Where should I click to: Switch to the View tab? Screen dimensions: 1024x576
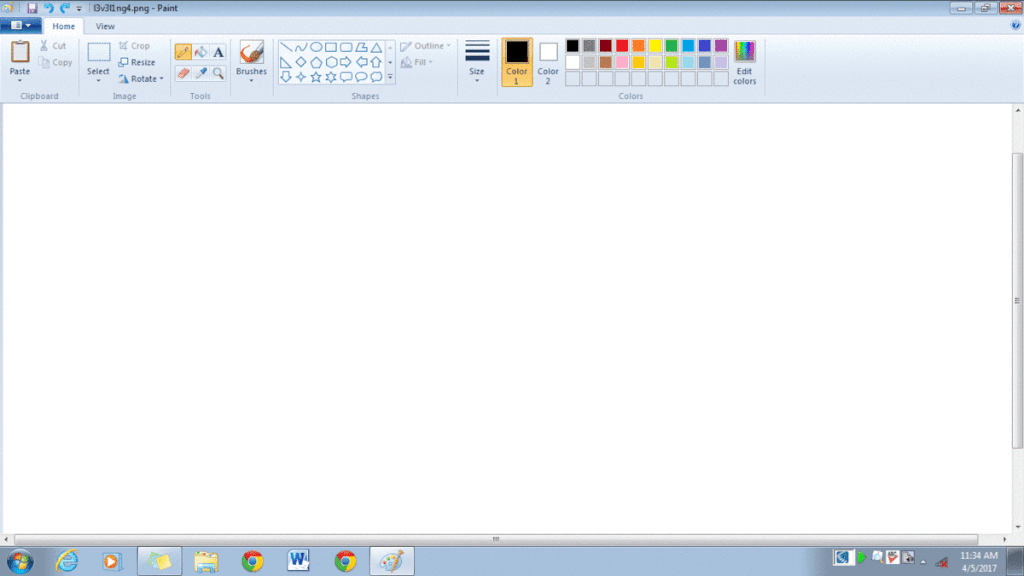coord(105,26)
